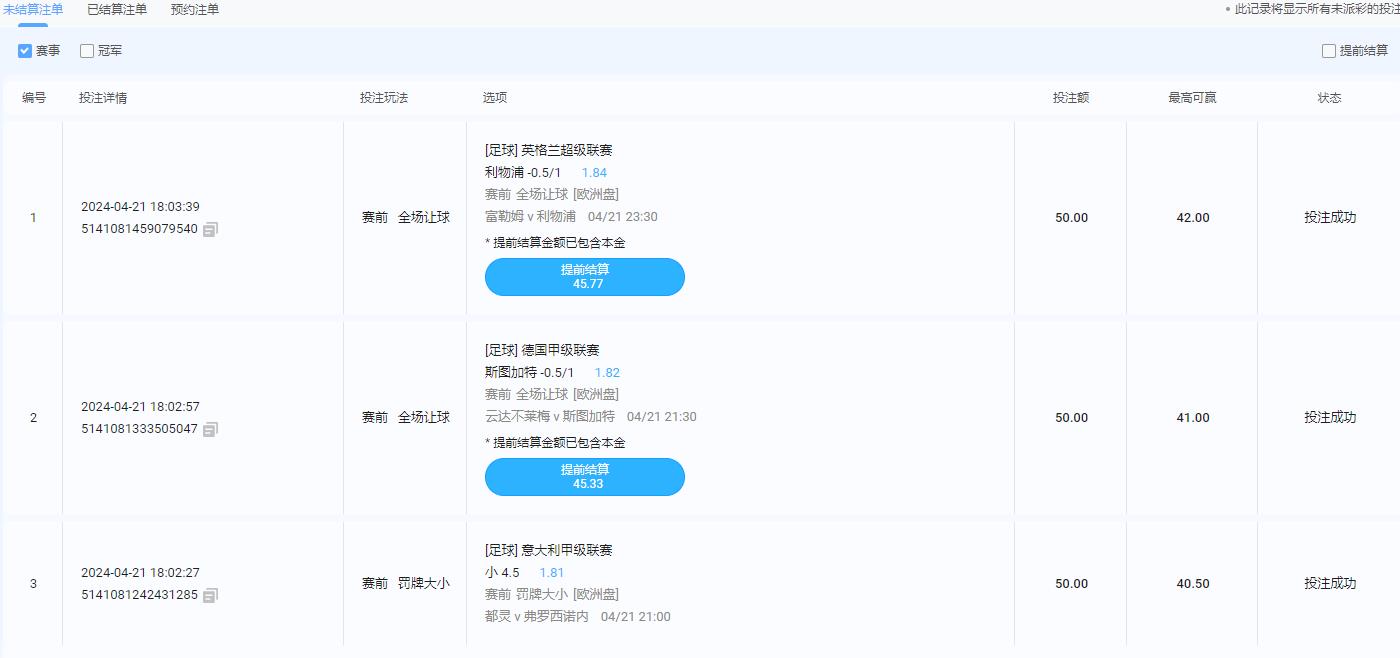
Task: Toggle the 赛事 checkbox
Action: click(x=25, y=50)
